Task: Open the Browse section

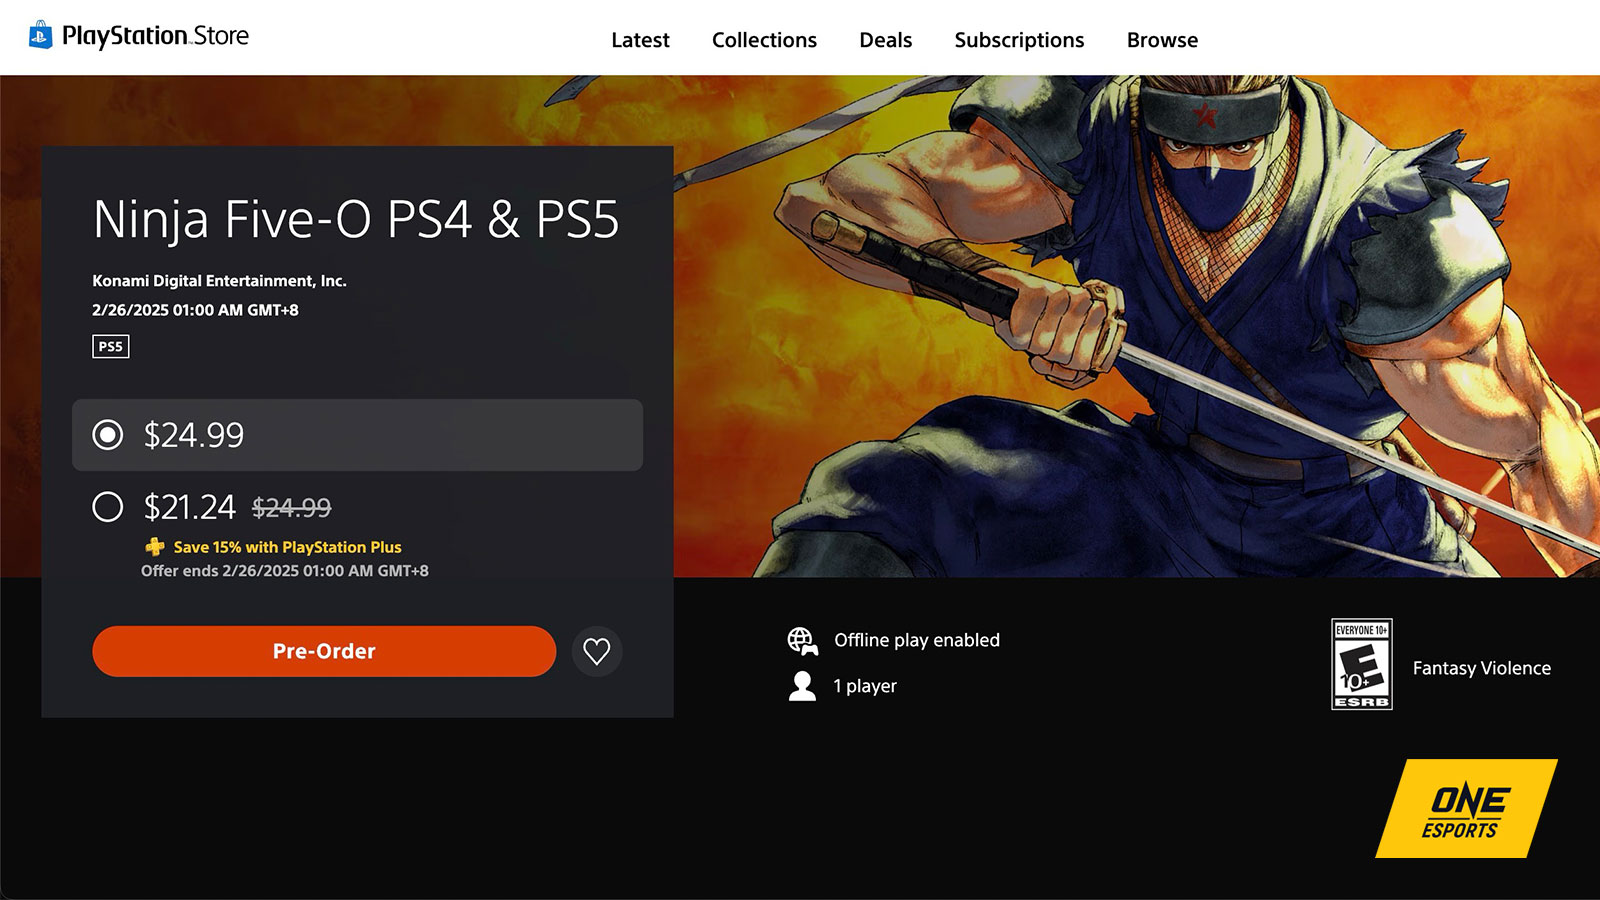Action: click(1161, 40)
